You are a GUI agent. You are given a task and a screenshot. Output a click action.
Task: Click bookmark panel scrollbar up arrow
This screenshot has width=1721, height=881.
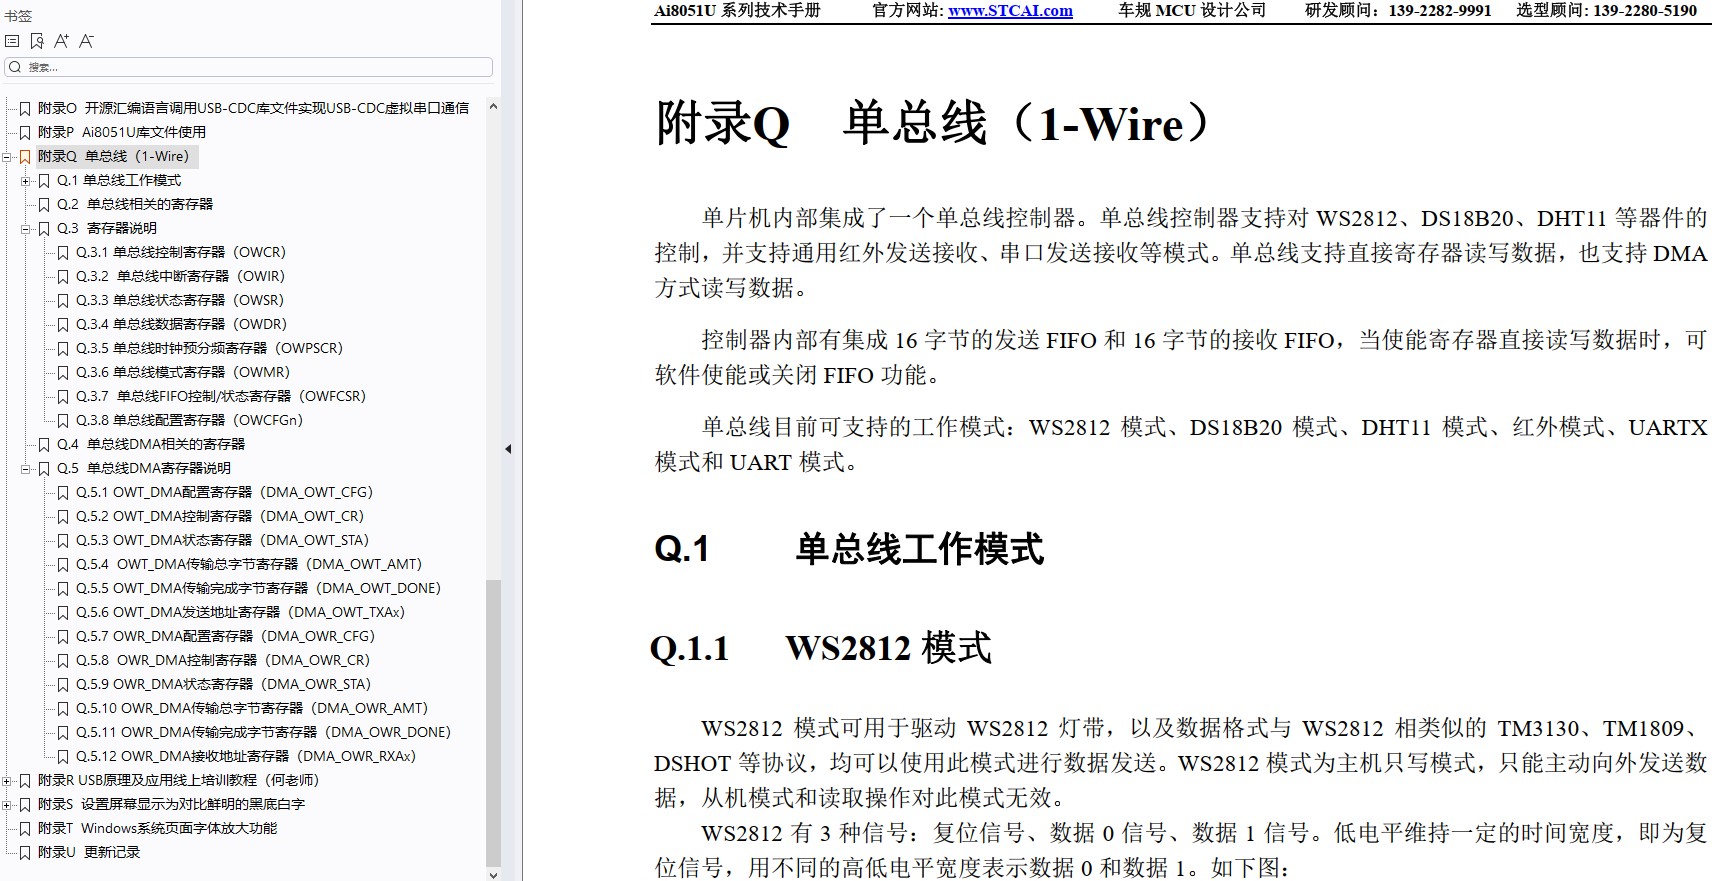(493, 106)
